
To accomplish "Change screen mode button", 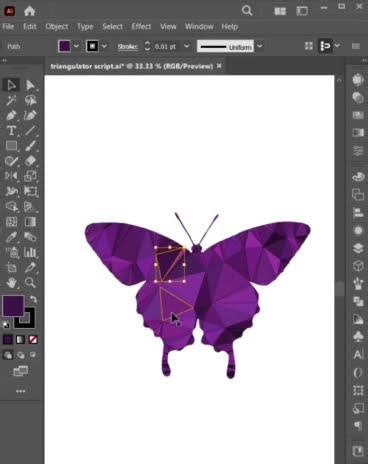I will tap(21, 371).
